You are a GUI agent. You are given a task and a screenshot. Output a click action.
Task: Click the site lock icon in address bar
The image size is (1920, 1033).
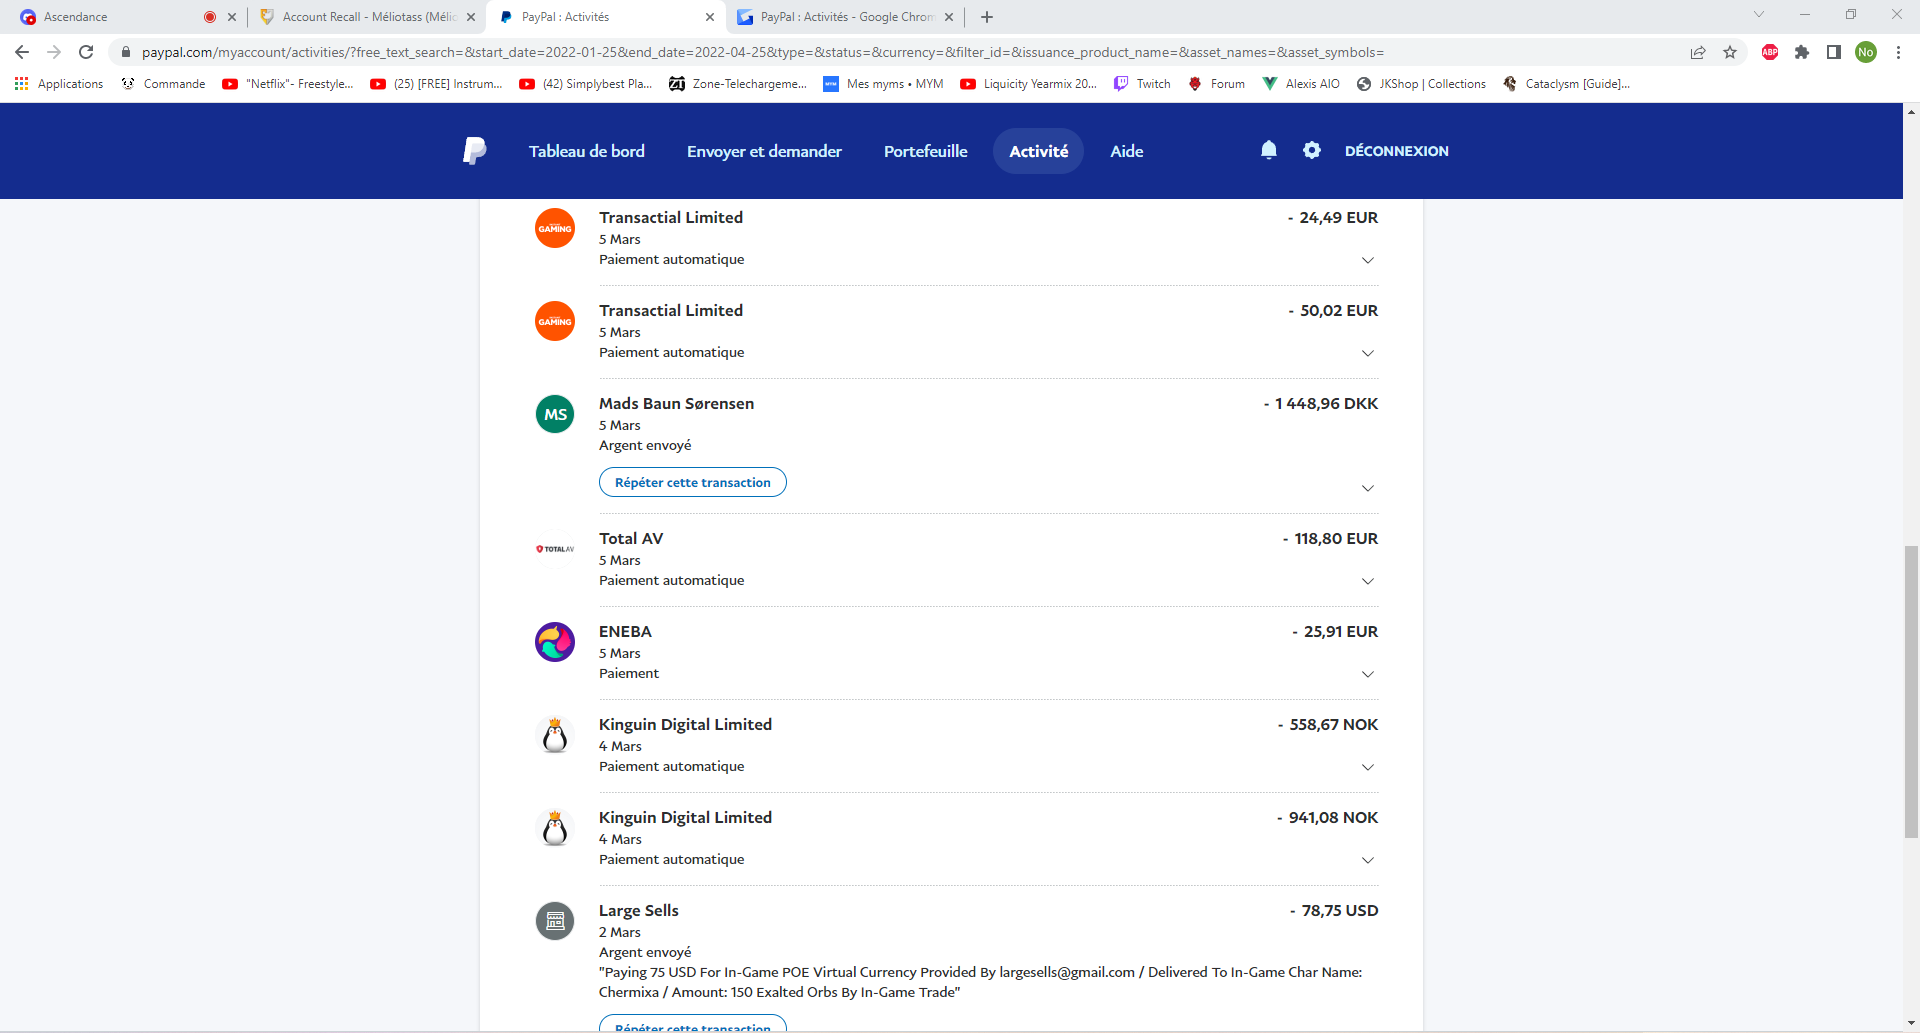pos(126,52)
